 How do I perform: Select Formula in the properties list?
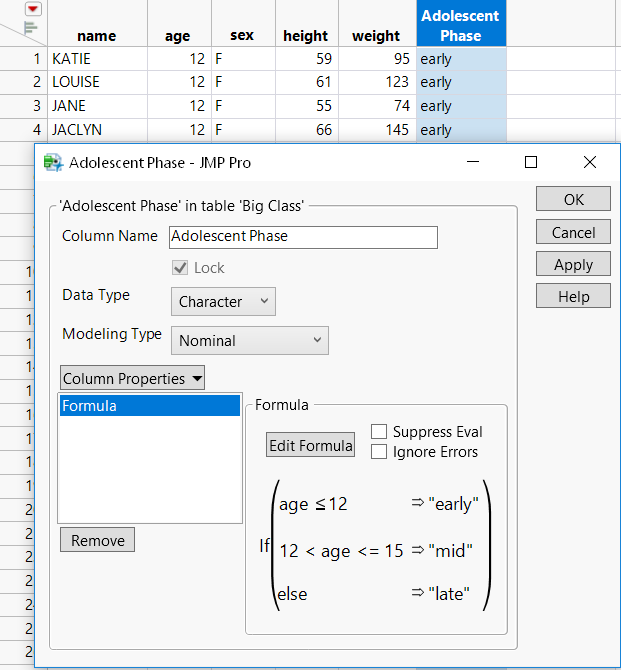coord(150,406)
